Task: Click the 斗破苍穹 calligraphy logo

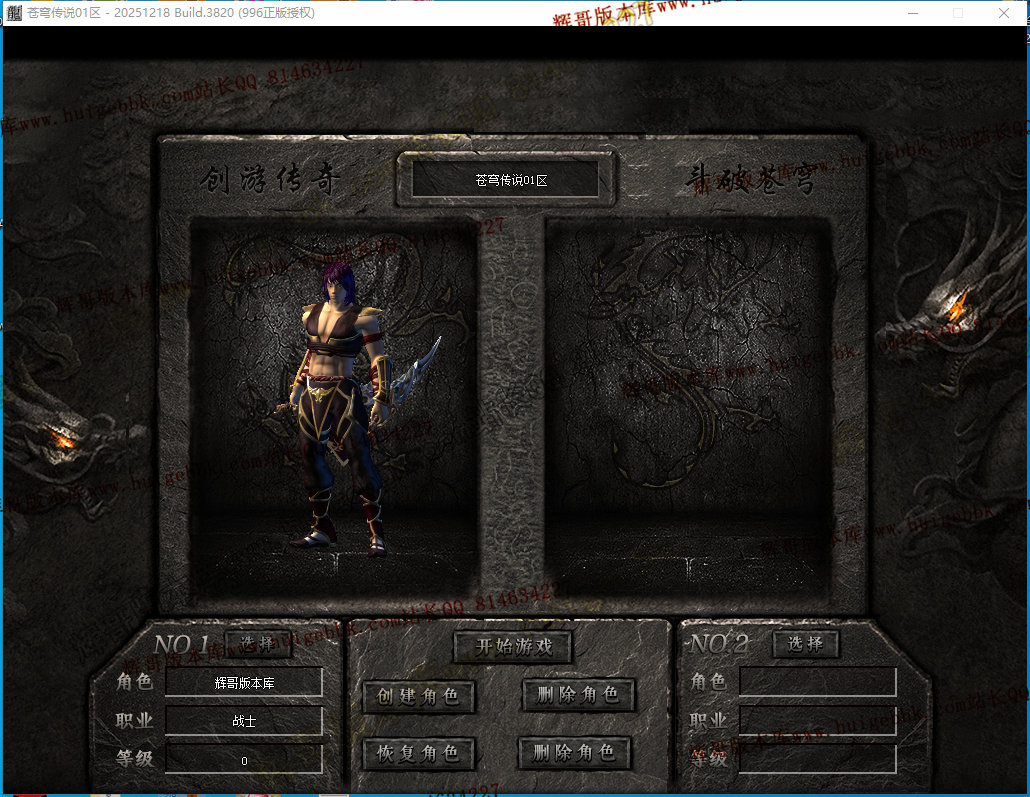Action: [x=751, y=179]
